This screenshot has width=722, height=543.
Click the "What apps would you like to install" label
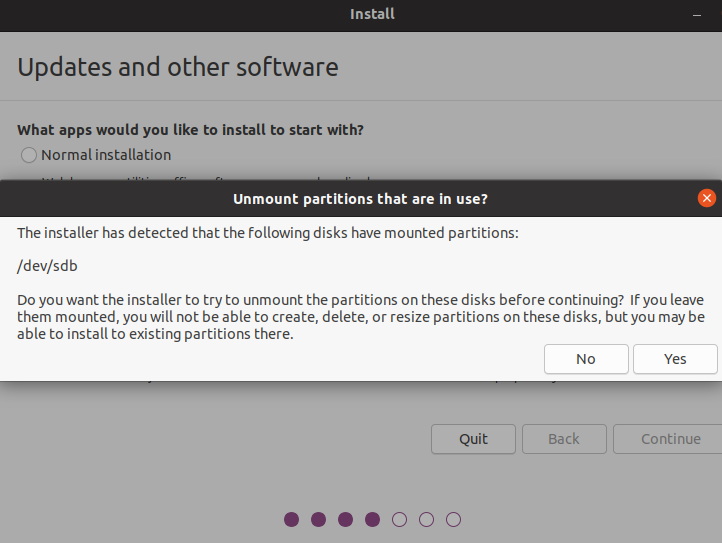[190, 130]
